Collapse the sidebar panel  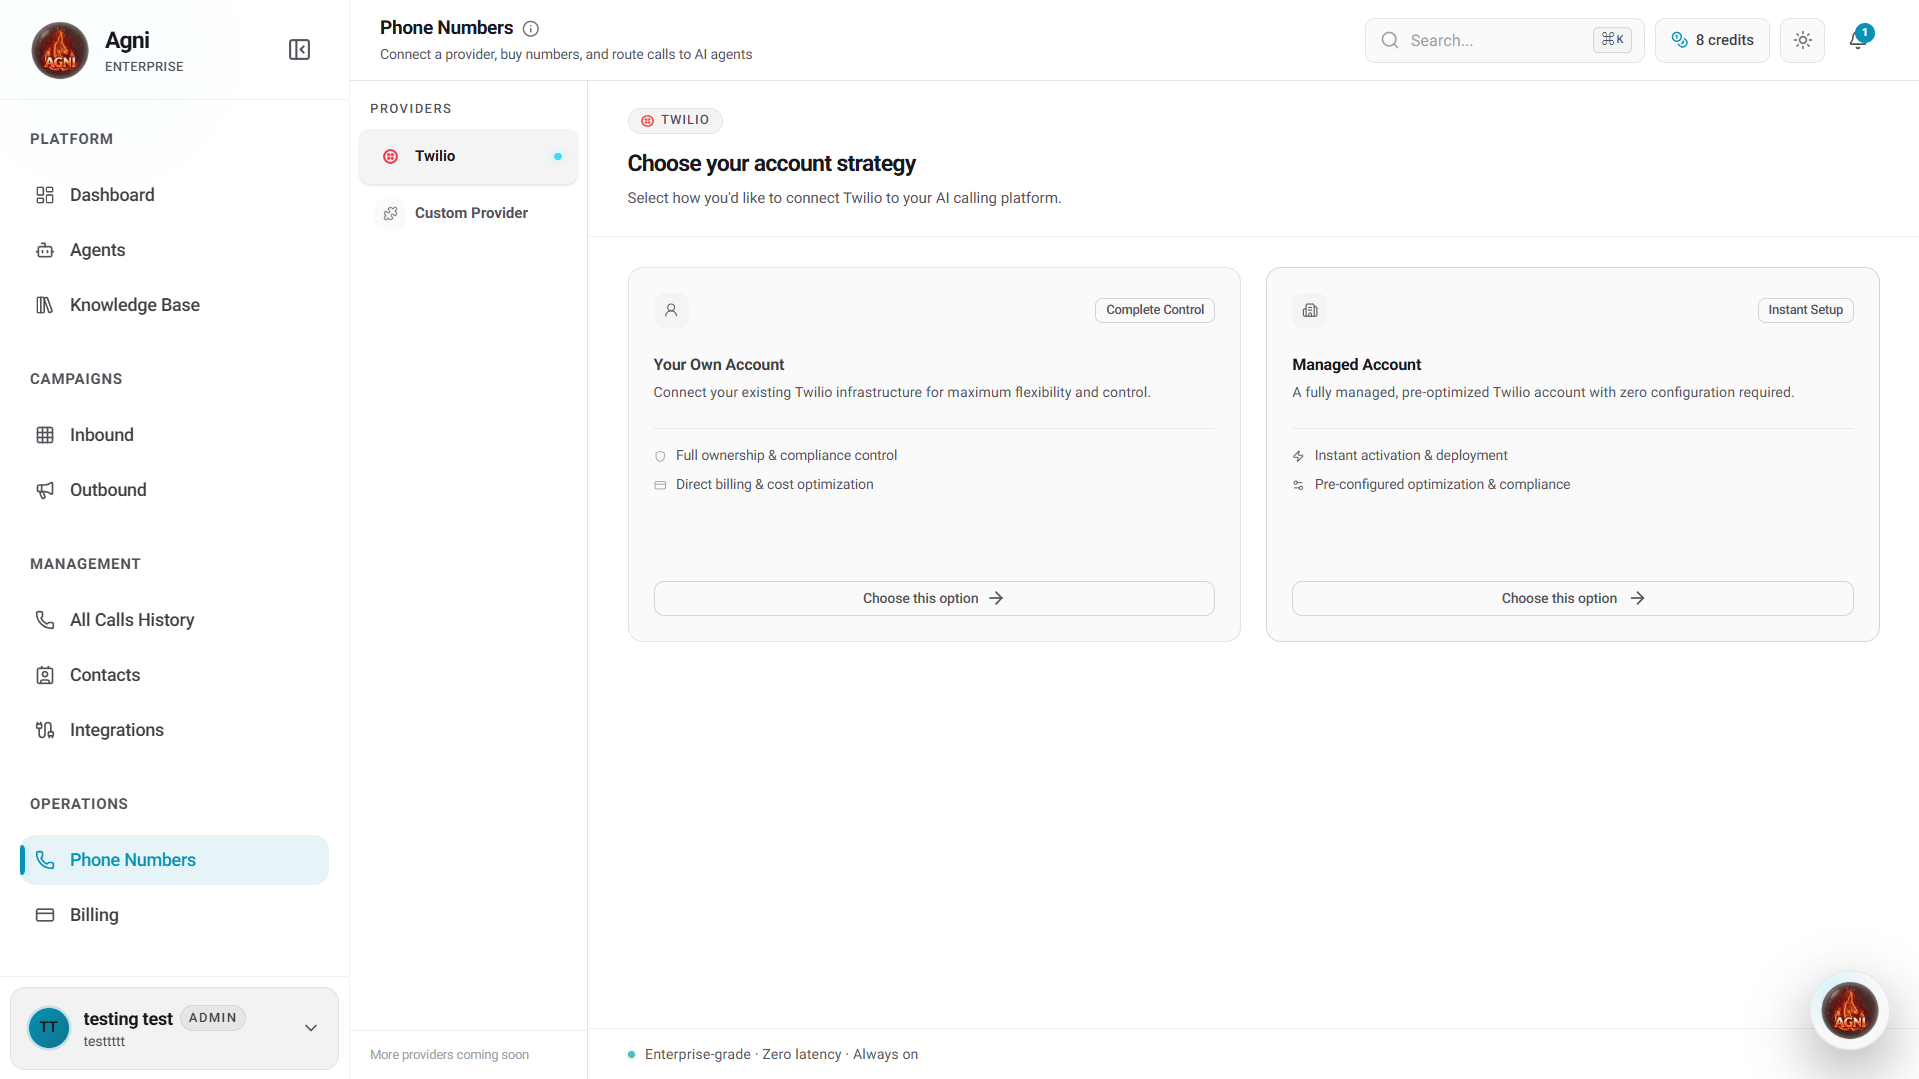[x=299, y=50]
